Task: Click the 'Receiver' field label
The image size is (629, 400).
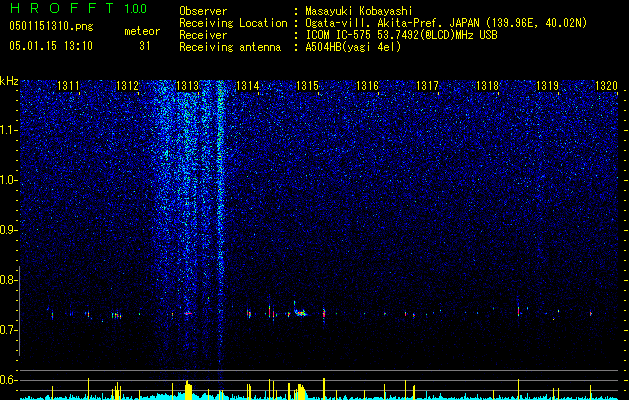Action: [x=203, y=35]
